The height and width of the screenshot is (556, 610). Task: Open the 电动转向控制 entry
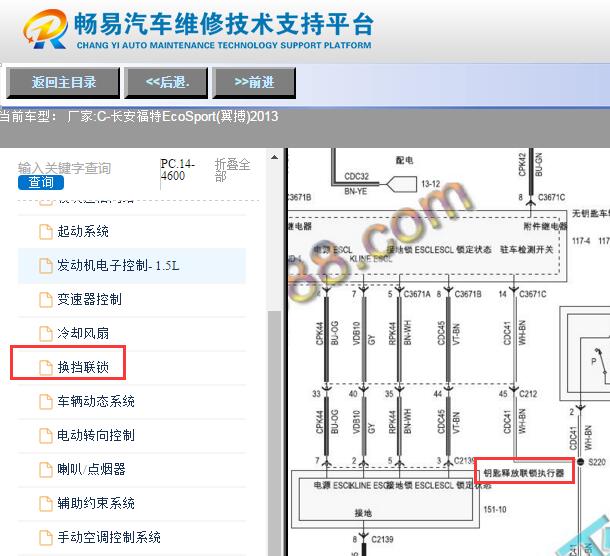pos(132,435)
